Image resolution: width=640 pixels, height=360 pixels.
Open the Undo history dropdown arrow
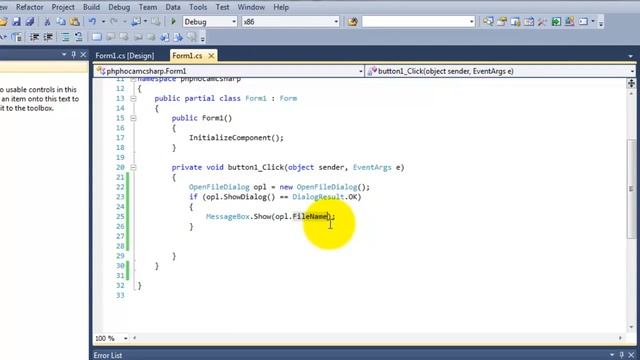click(103, 22)
